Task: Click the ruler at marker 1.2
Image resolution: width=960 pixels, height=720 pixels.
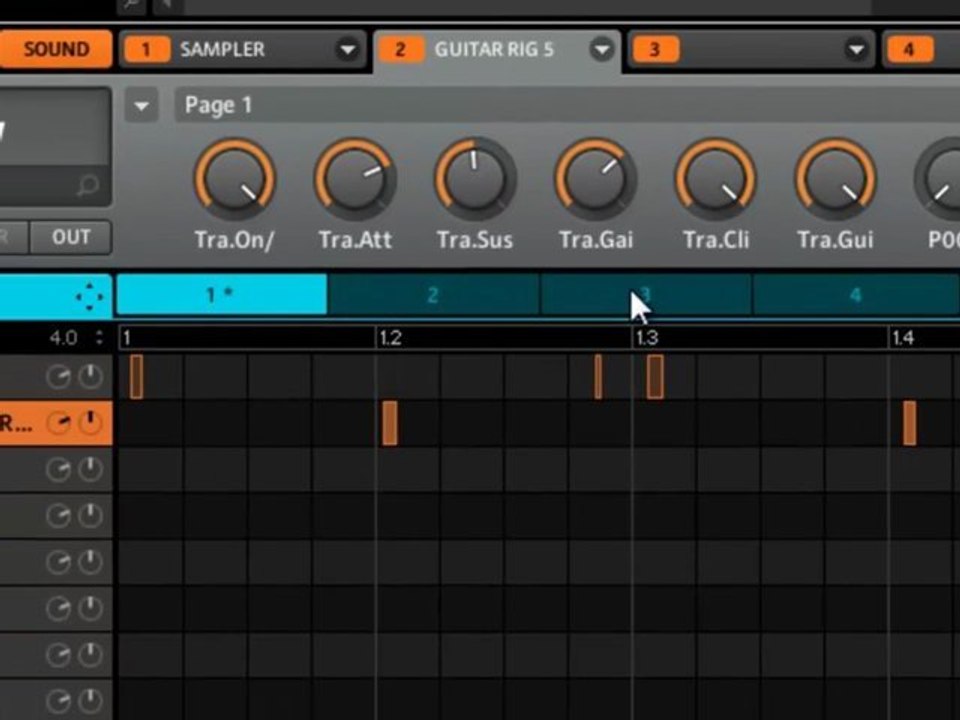Action: pyautogui.click(x=390, y=338)
